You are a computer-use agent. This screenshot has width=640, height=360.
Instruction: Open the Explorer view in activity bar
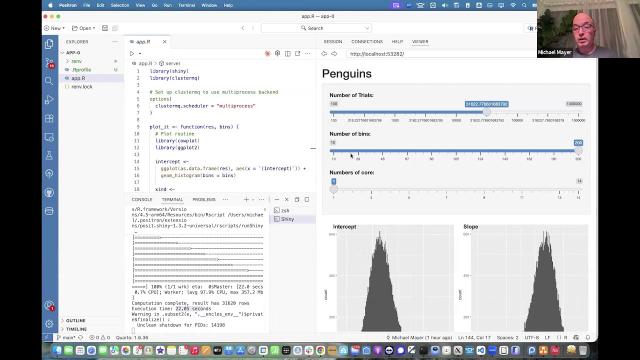click(49, 44)
